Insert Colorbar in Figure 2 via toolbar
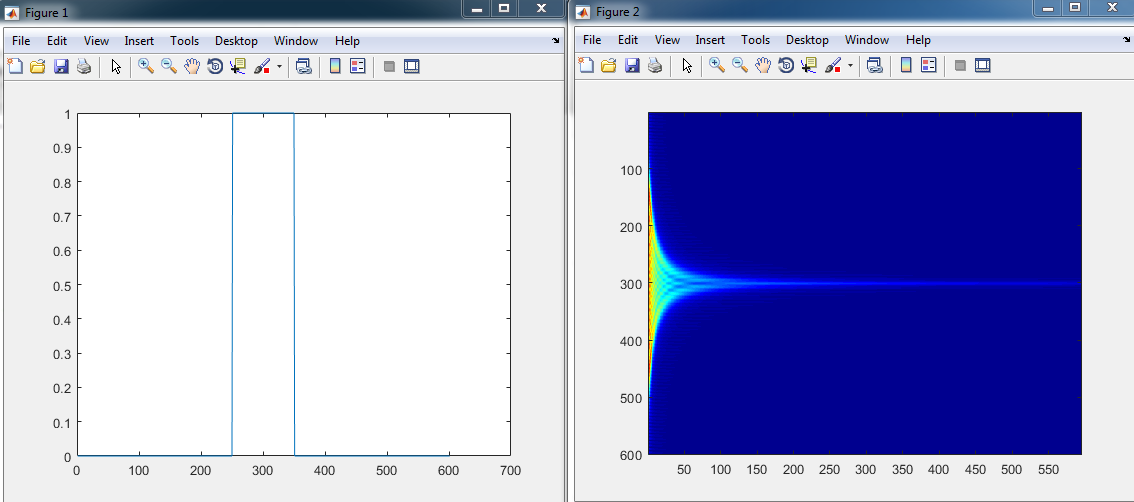 click(906, 66)
